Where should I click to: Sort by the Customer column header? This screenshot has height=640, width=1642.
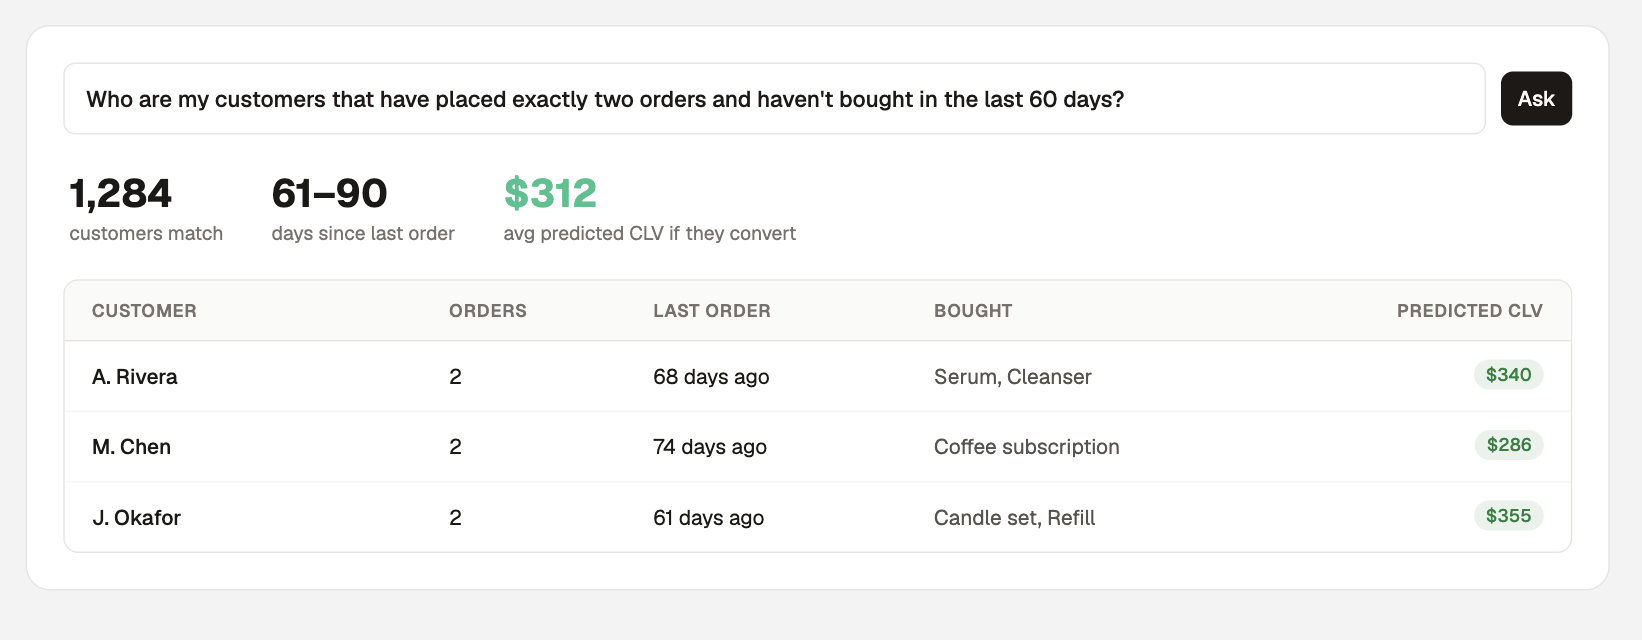pyautogui.click(x=144, y=311)
